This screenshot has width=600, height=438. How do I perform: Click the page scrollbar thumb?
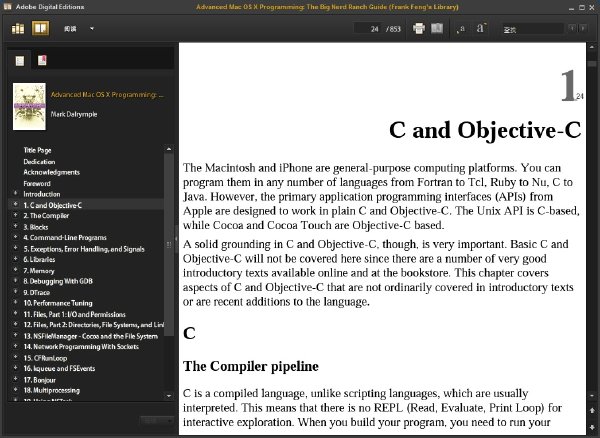(x=592, y=64)
